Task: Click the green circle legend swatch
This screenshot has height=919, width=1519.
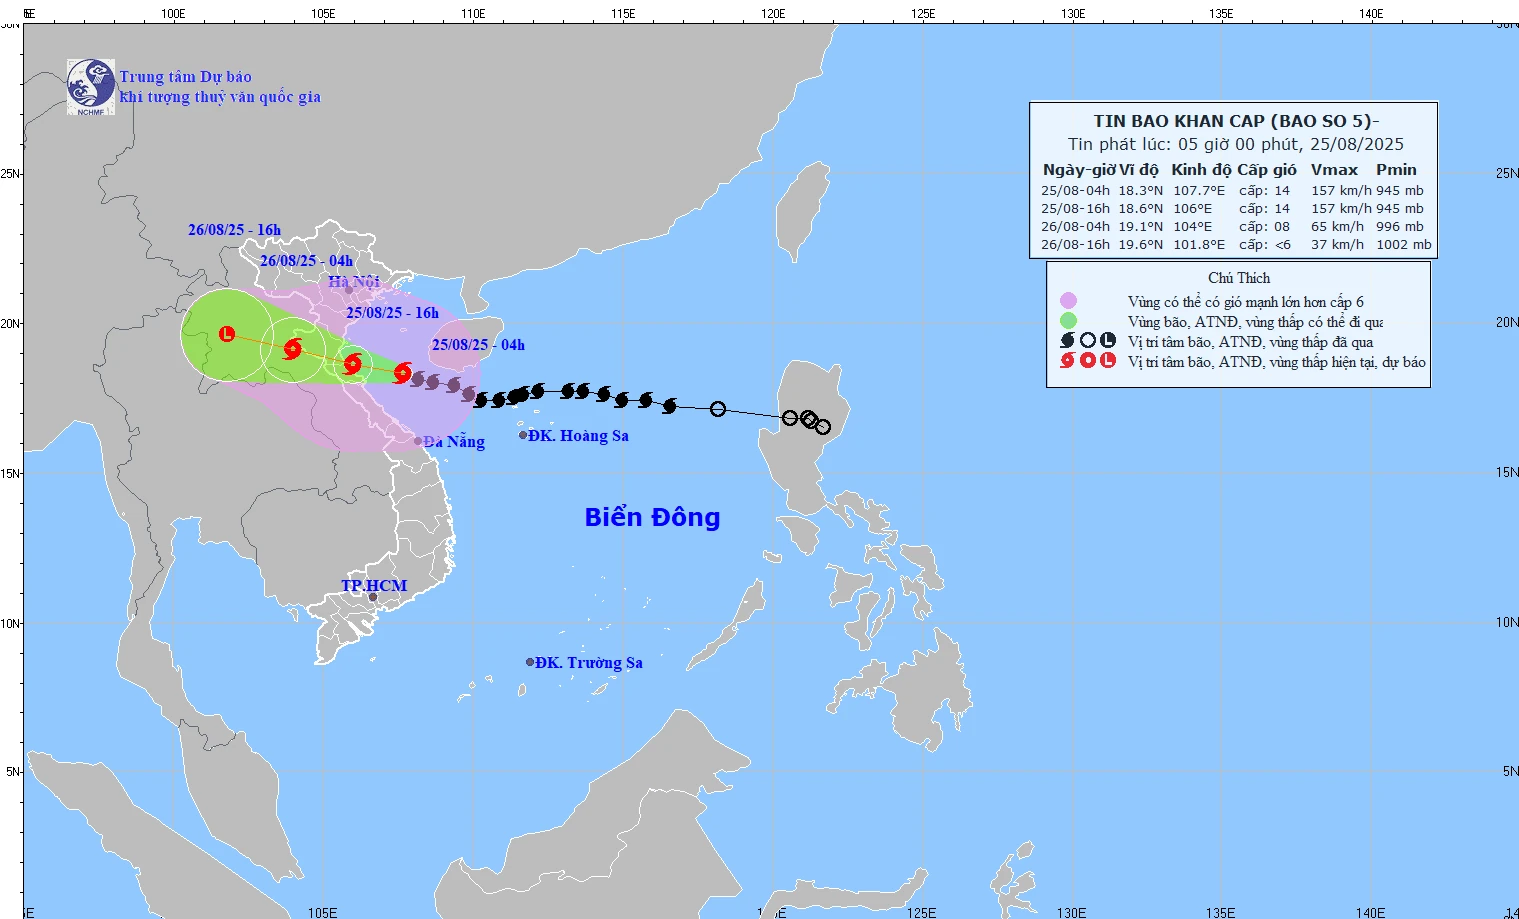Action: click(x=1068, y=321)
